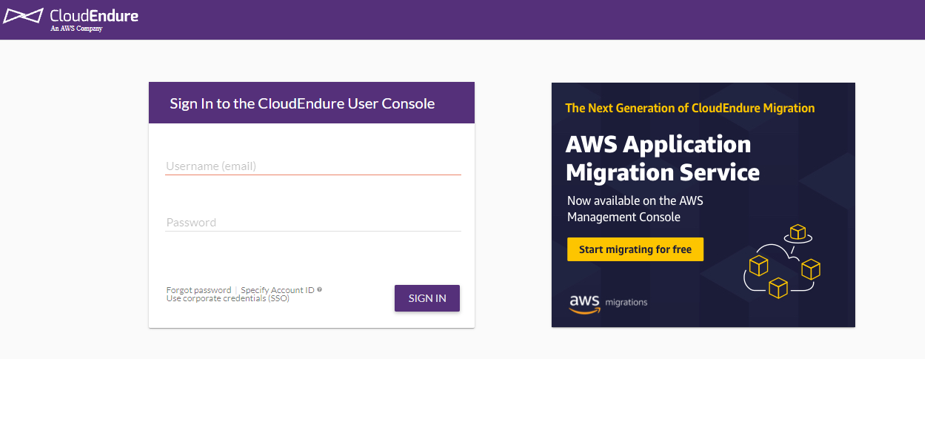This screenshot has height=423, width=925.
Task: Click the AWS Application Migration Service heading
Action: pyautogui.click(x=662, y=159)
